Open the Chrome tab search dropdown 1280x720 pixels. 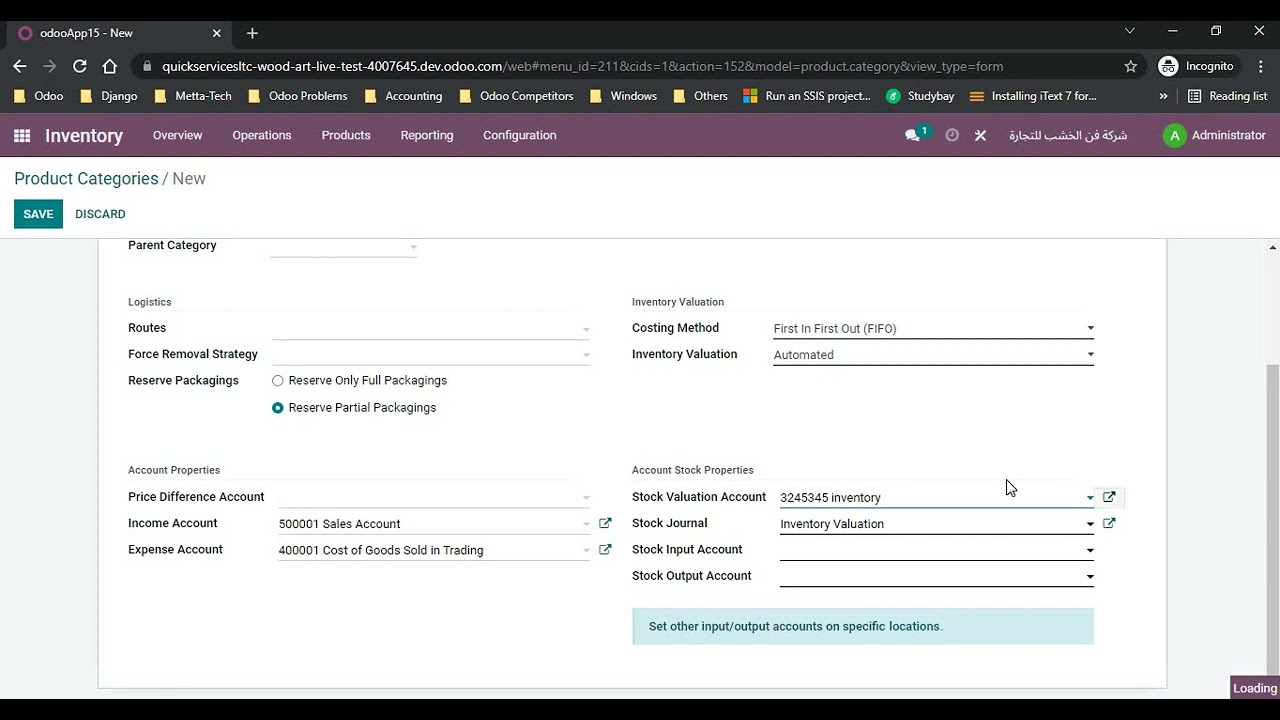coord(1130,32)
